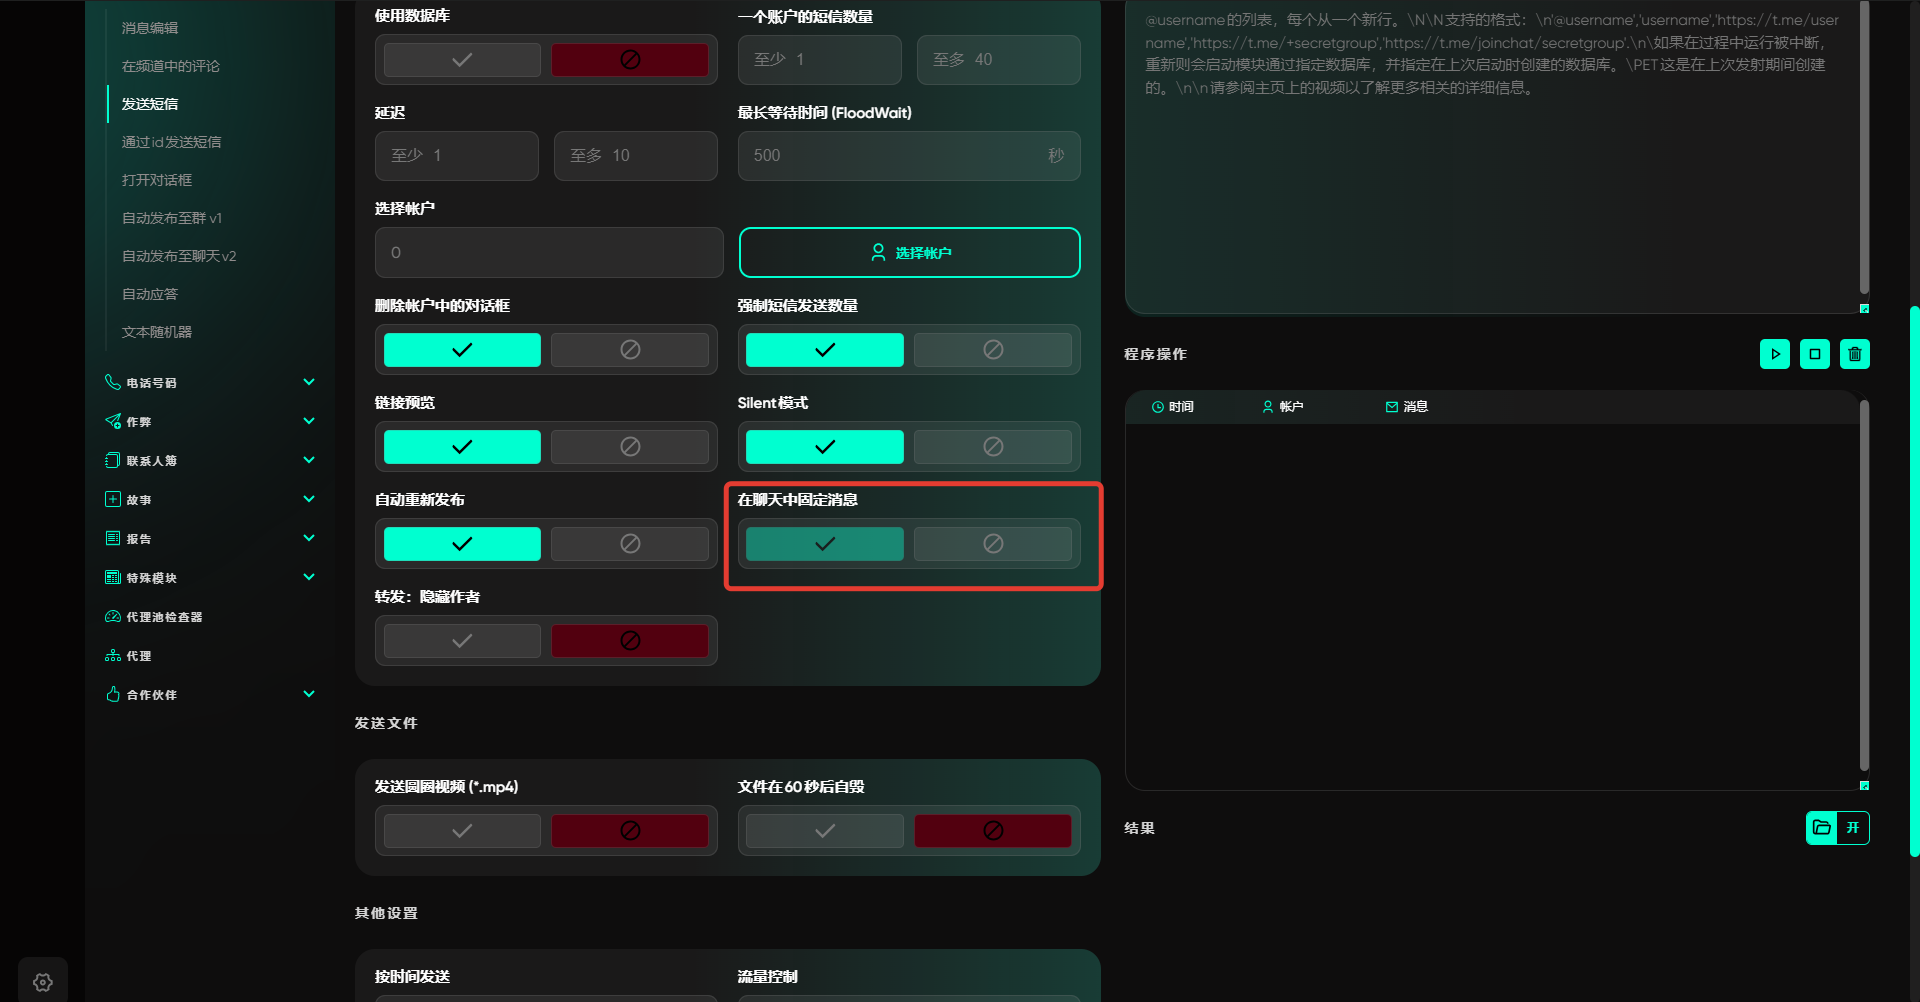
Task: Open the results folder icon next to 结果
Action: (1821, 828)
